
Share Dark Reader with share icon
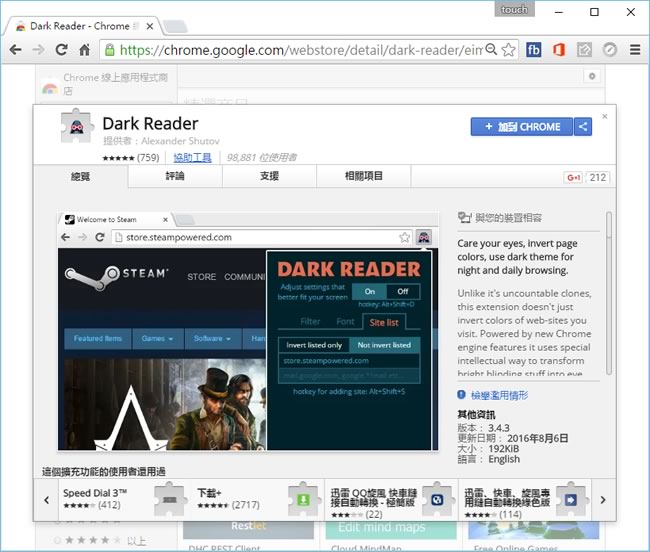click(x=583, y=127)
